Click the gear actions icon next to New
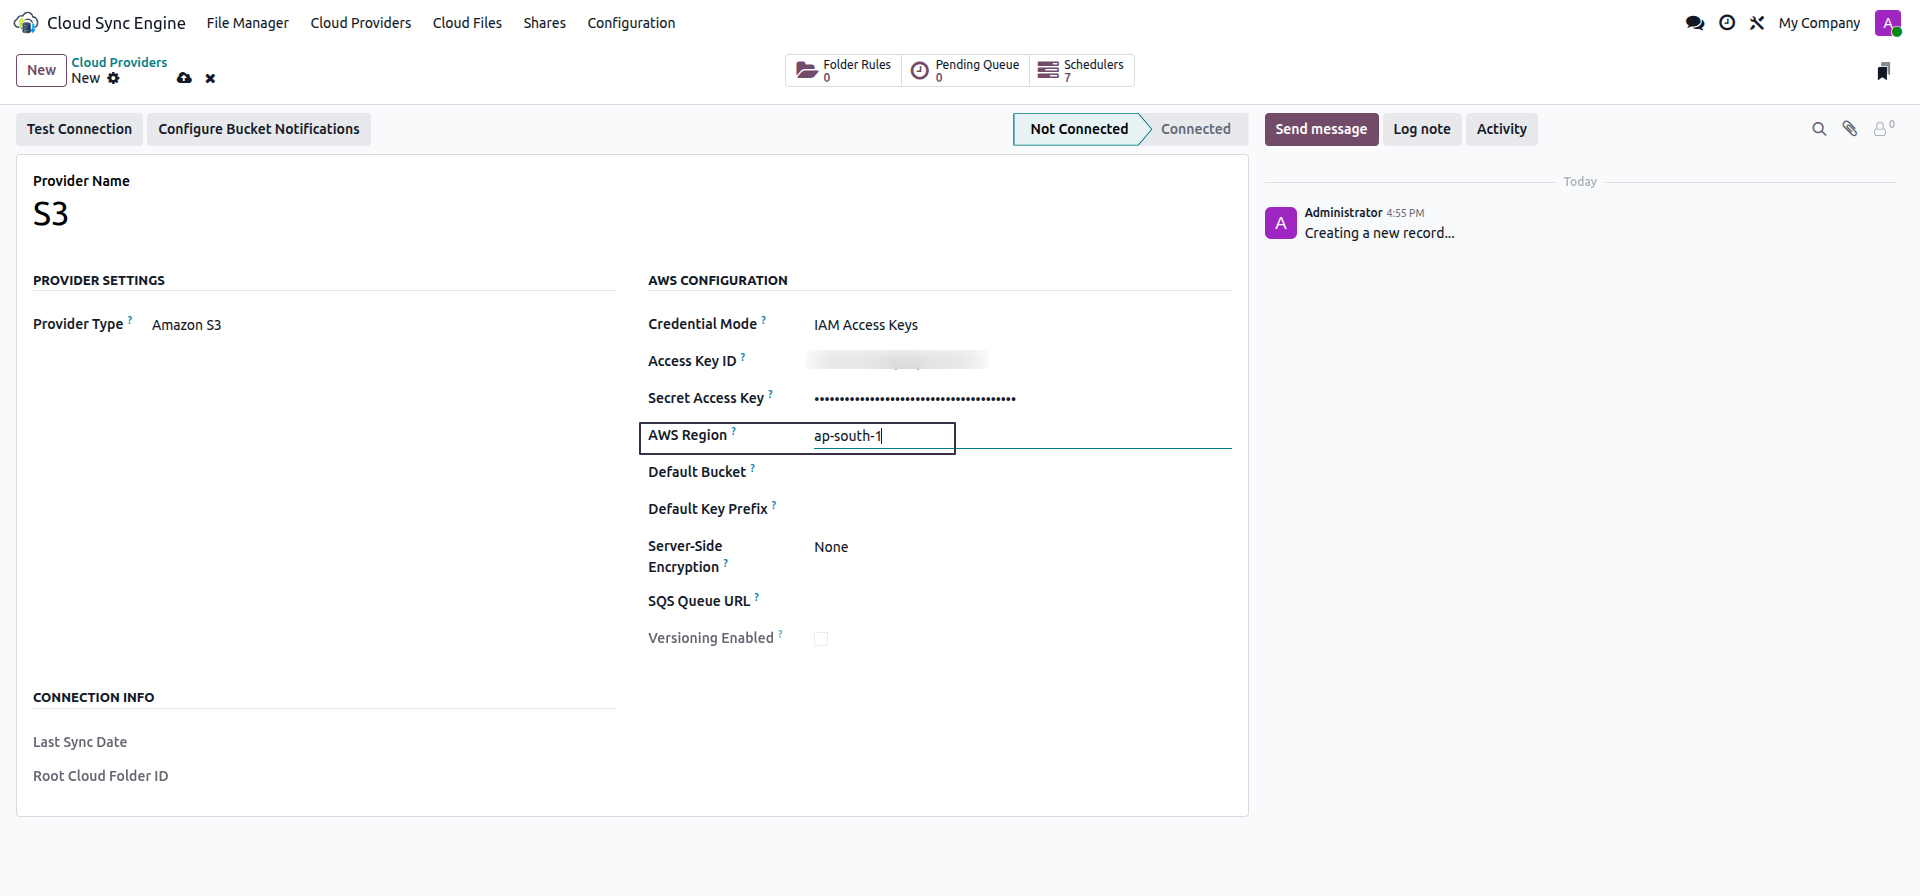The height and width of the screenshot is (896, 1920). pos(114,78)
